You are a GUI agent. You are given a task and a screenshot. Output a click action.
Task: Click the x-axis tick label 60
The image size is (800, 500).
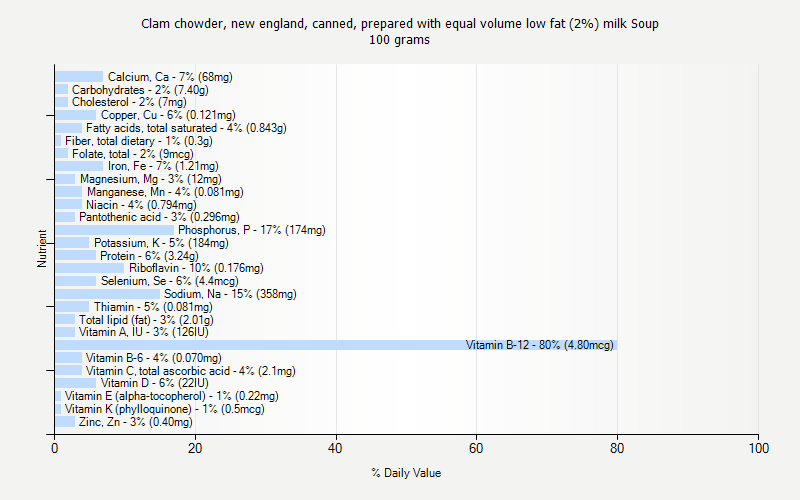pos(476,448)
